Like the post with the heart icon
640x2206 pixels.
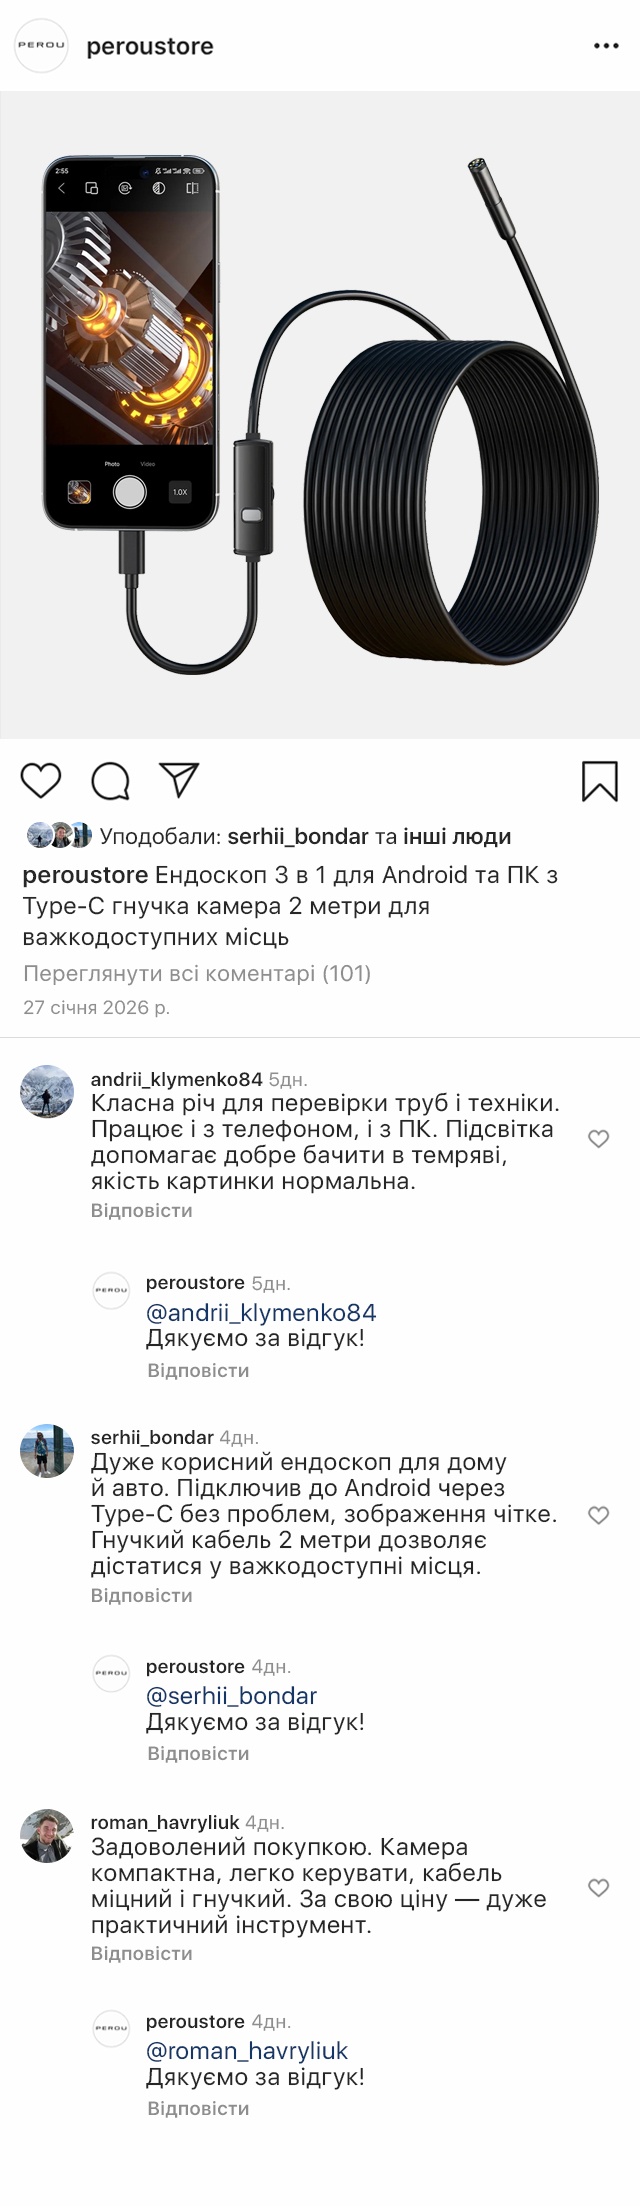click(x=41, y=780)
